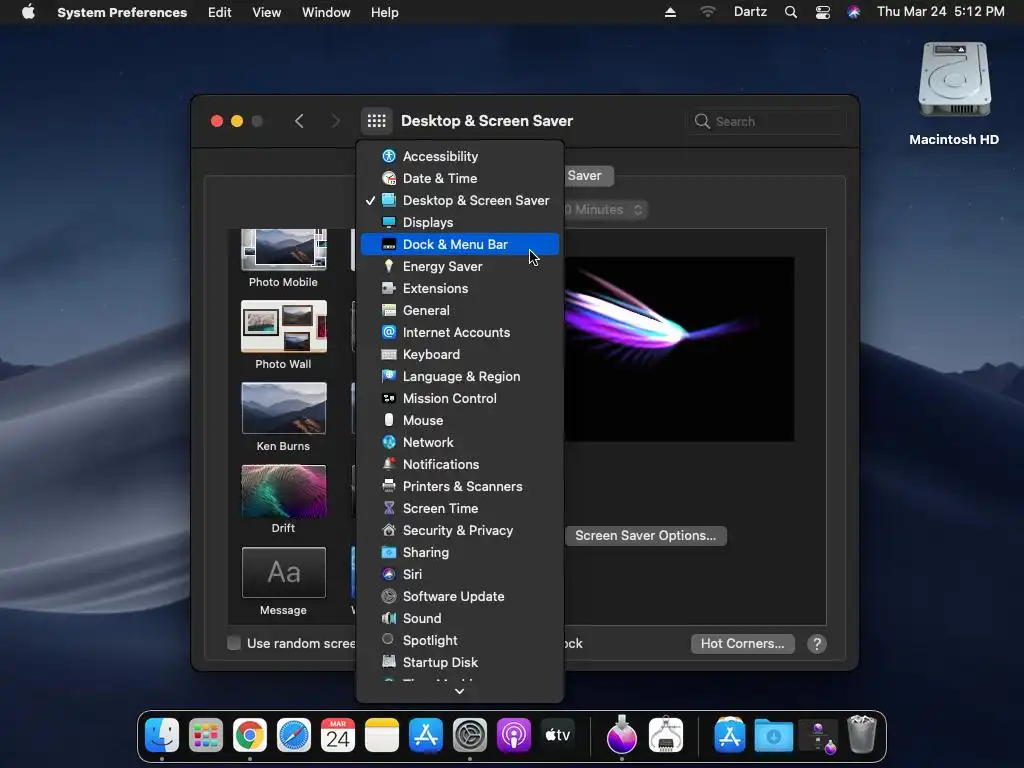This screenshot has height=768, width=1024.
Task: Click the help question mark button
Action: click(816, 644)
